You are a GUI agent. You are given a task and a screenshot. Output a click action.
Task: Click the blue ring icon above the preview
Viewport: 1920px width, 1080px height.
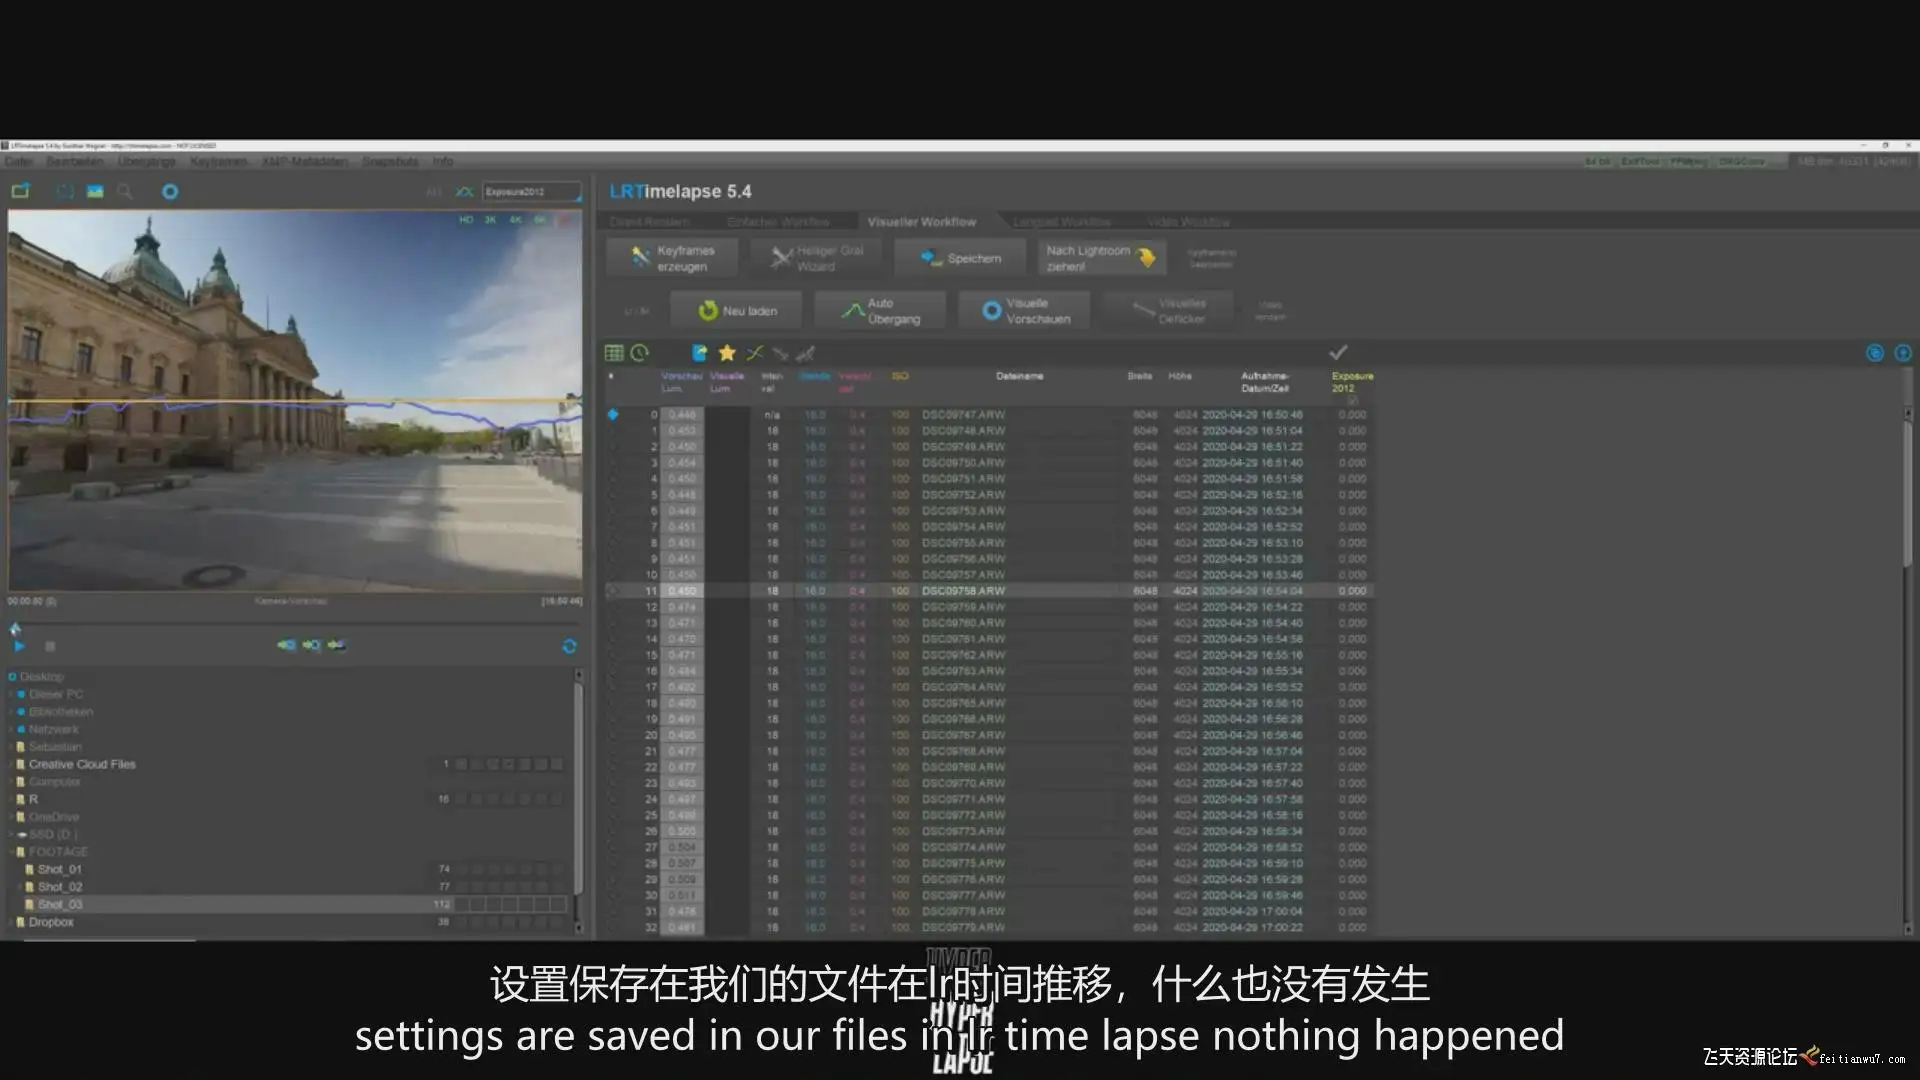point(170,191)
